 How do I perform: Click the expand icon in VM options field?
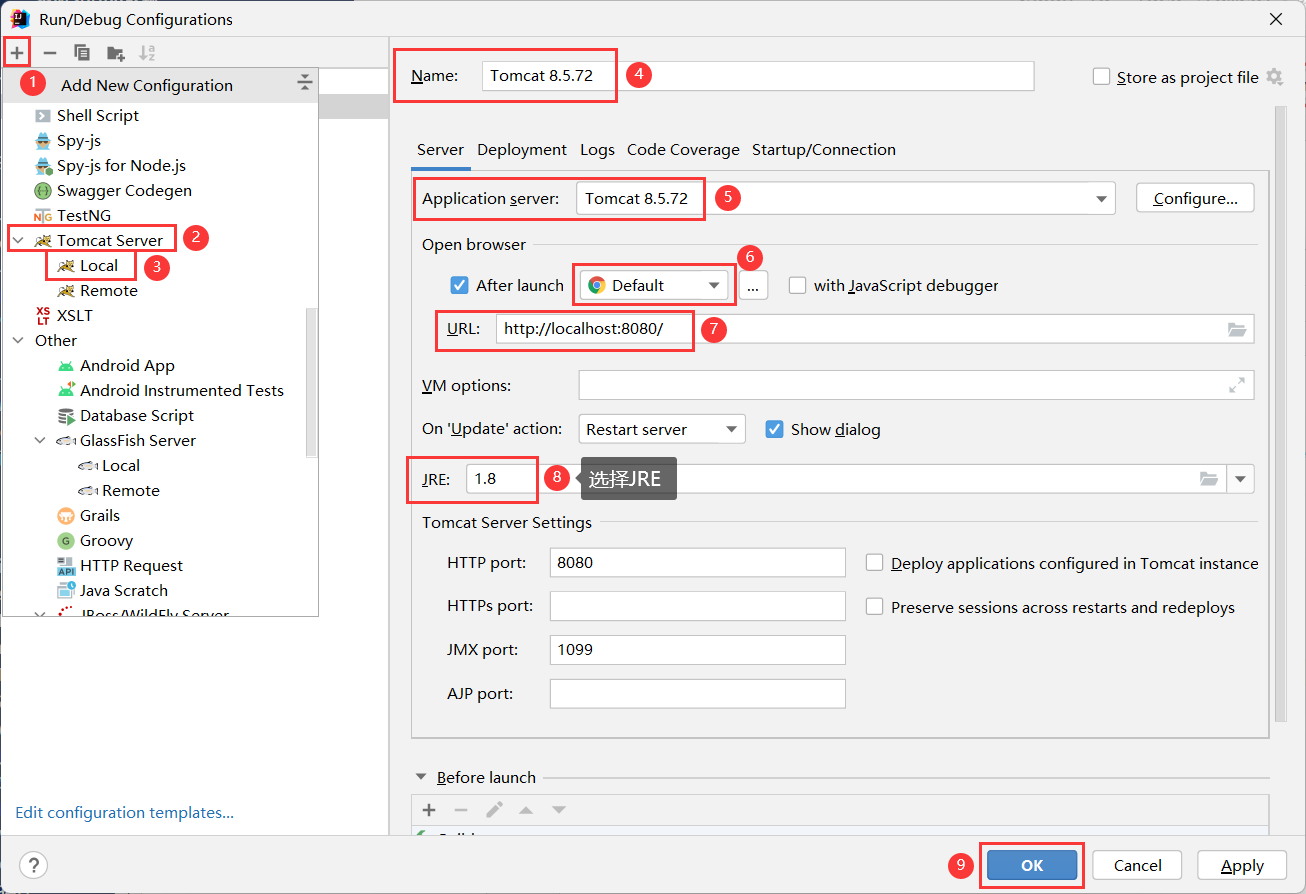(1237, 385)
